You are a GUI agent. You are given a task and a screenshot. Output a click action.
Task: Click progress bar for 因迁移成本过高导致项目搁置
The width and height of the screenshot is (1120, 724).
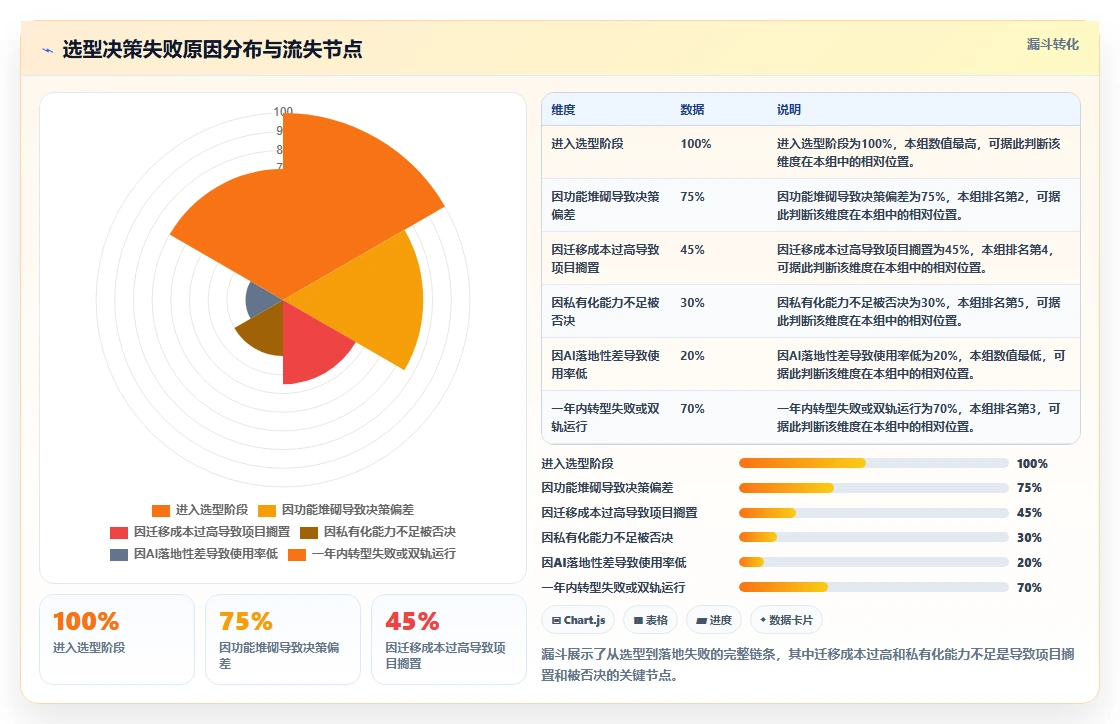tap(874, 513)
